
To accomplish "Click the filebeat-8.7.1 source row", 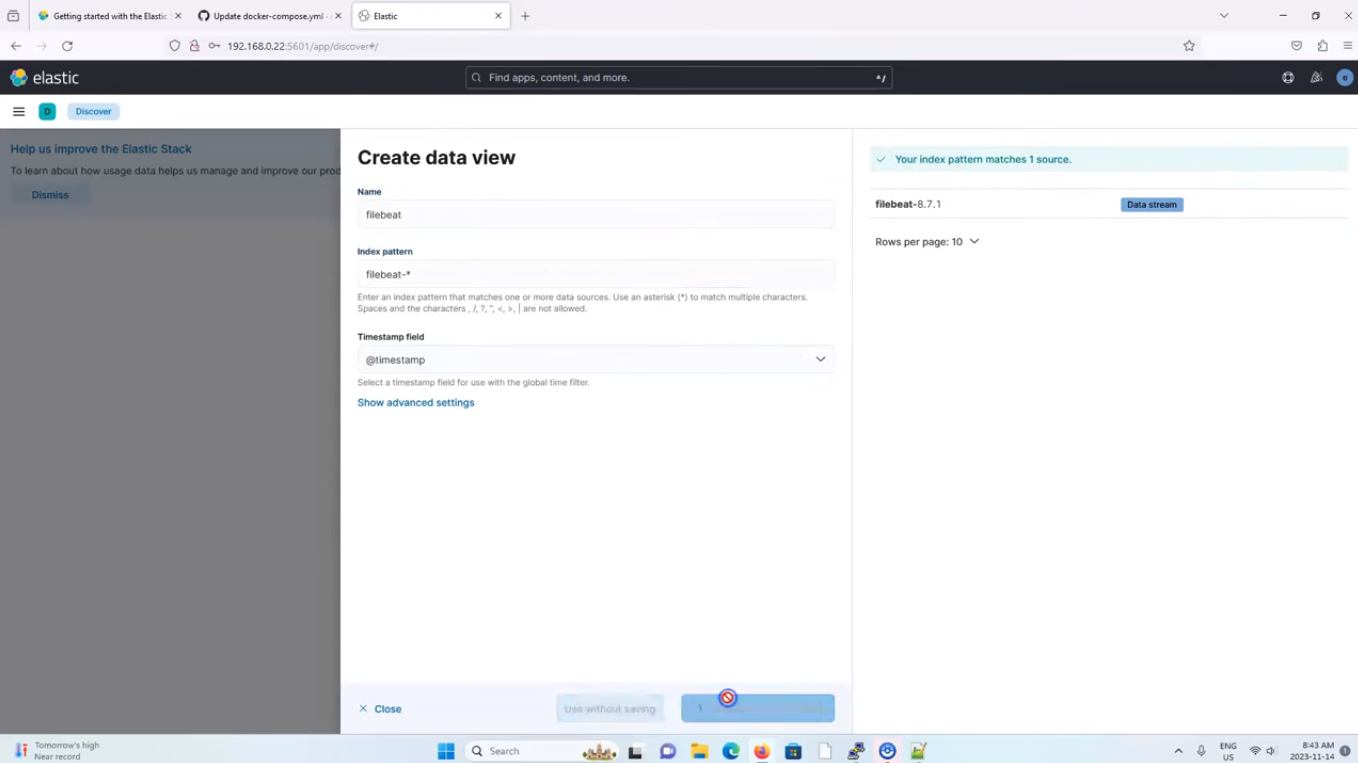I will pyautogui.click(x=1109, y=204).
